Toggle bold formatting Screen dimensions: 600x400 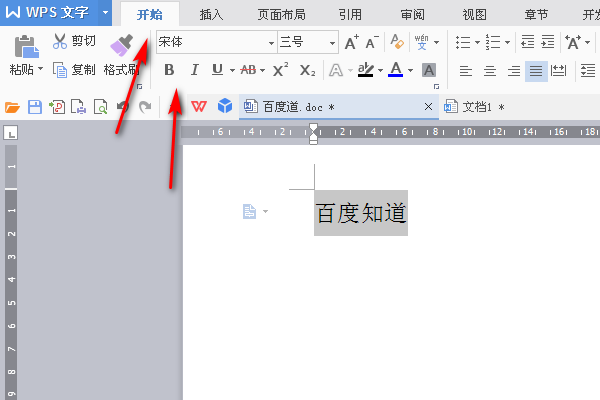tap(169, 70)
